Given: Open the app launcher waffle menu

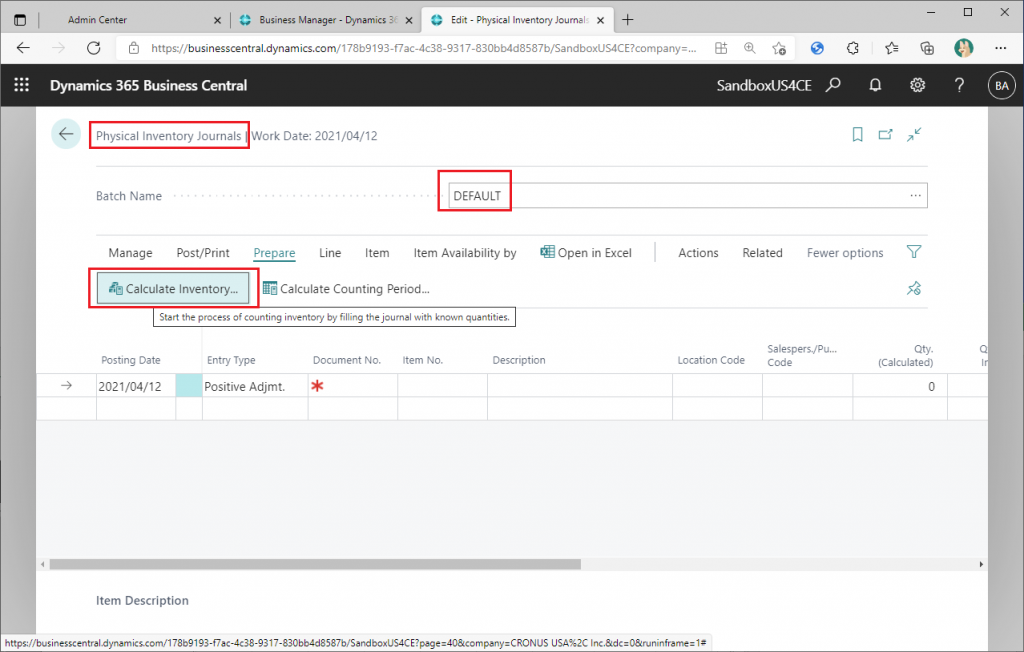Looking at the screenshot, I should pos(22,85).
